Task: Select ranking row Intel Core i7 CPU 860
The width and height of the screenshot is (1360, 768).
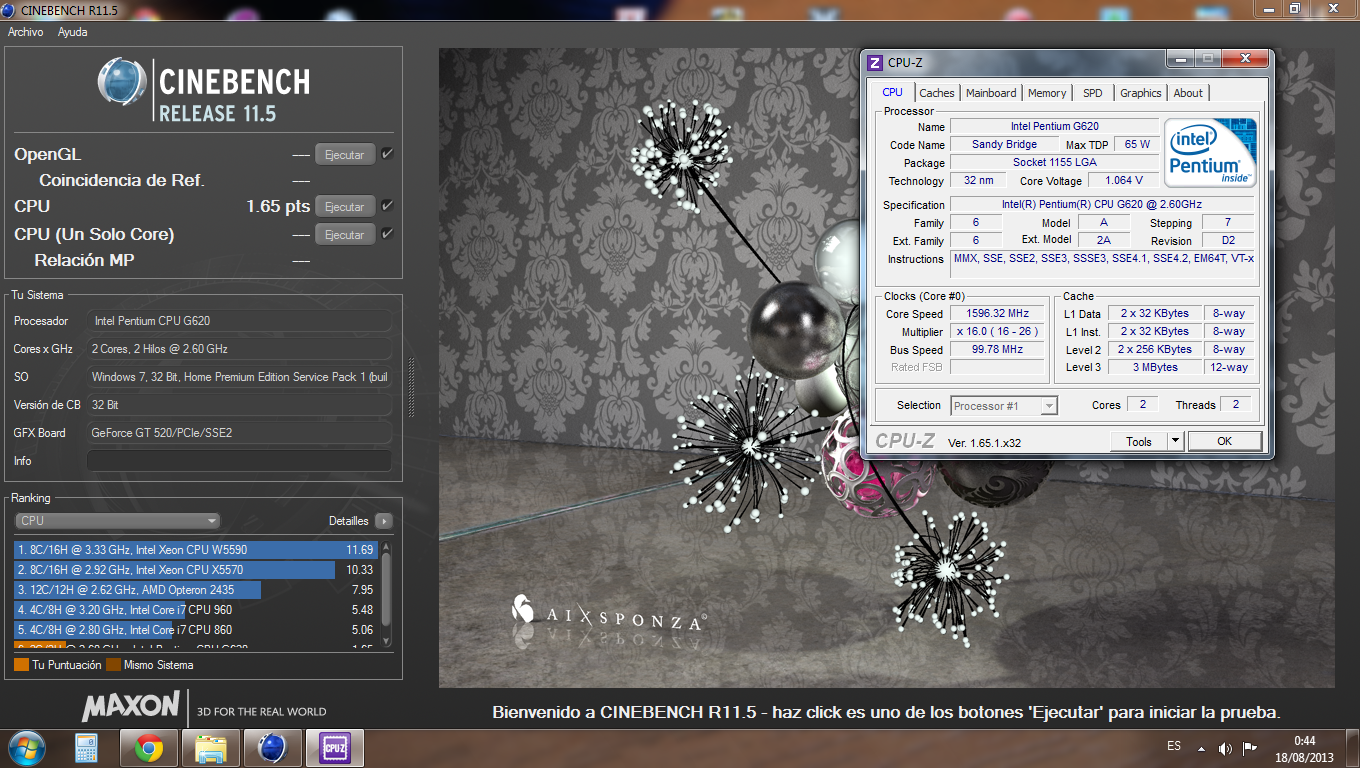Action: point(196,630)
